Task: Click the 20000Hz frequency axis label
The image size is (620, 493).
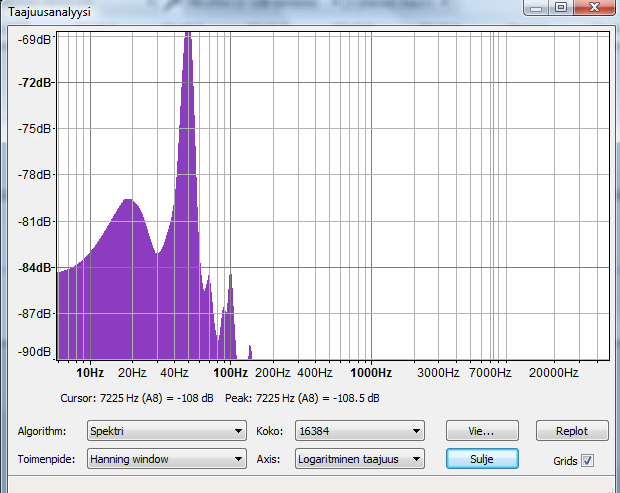Action: [x=554, y=373]
